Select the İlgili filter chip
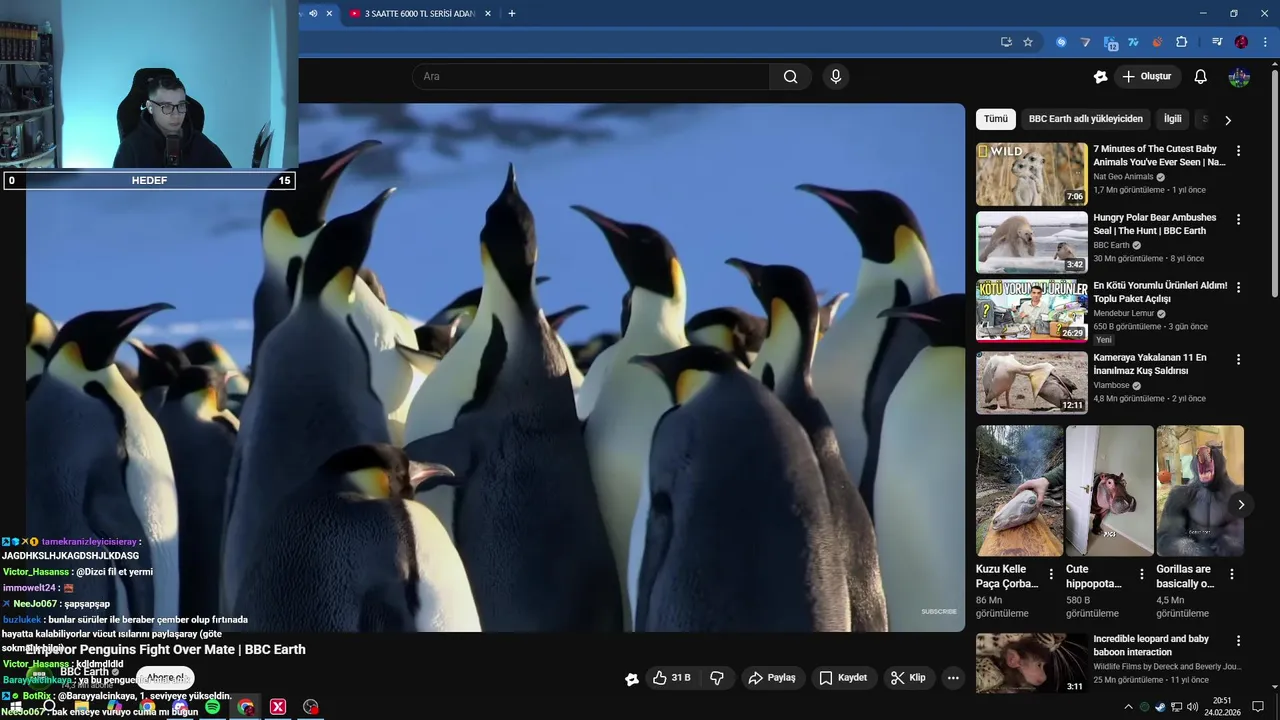 coord(1172,119)
